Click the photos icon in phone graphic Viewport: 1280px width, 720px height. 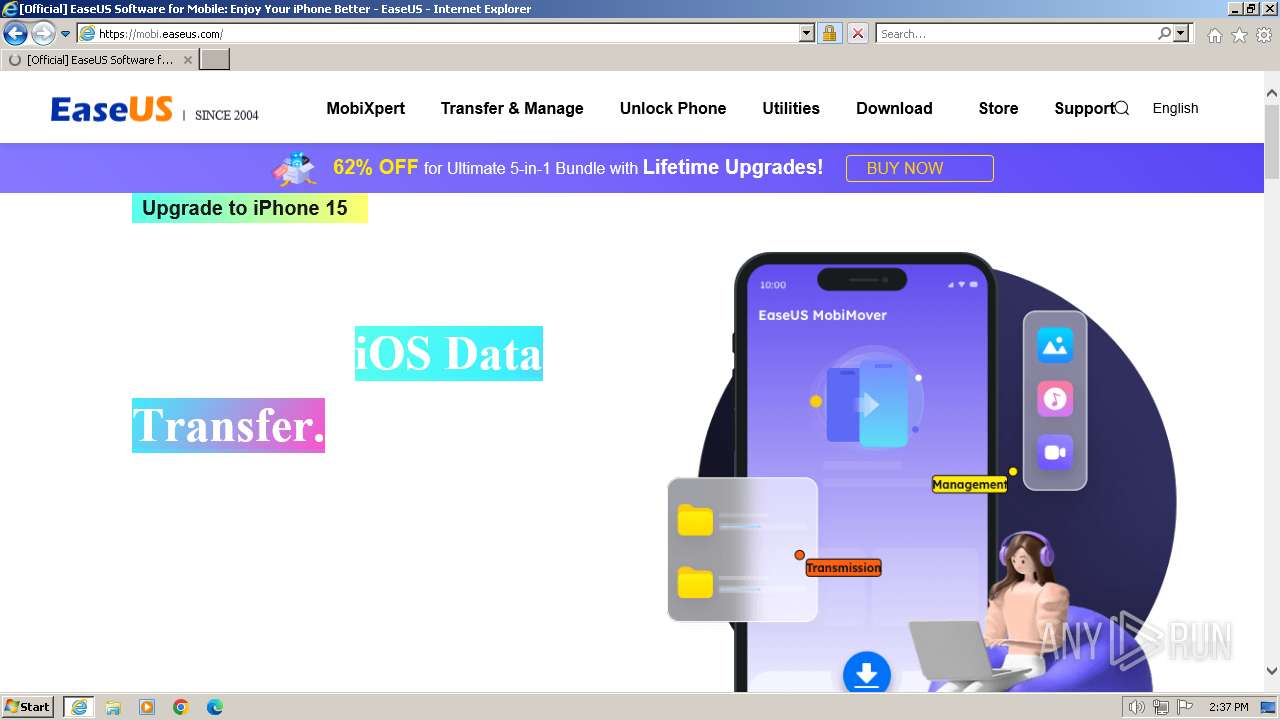coord(1055,345)
